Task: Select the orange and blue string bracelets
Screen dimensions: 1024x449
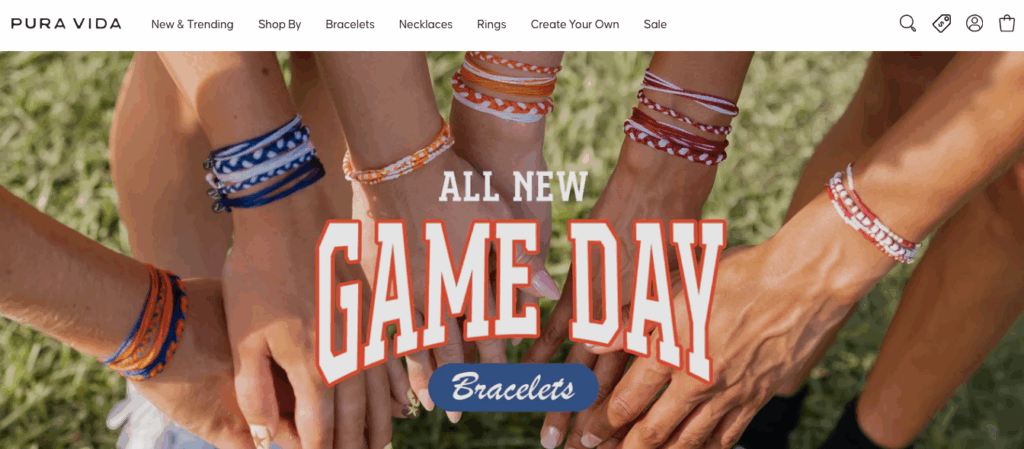Action: point(146,323)
